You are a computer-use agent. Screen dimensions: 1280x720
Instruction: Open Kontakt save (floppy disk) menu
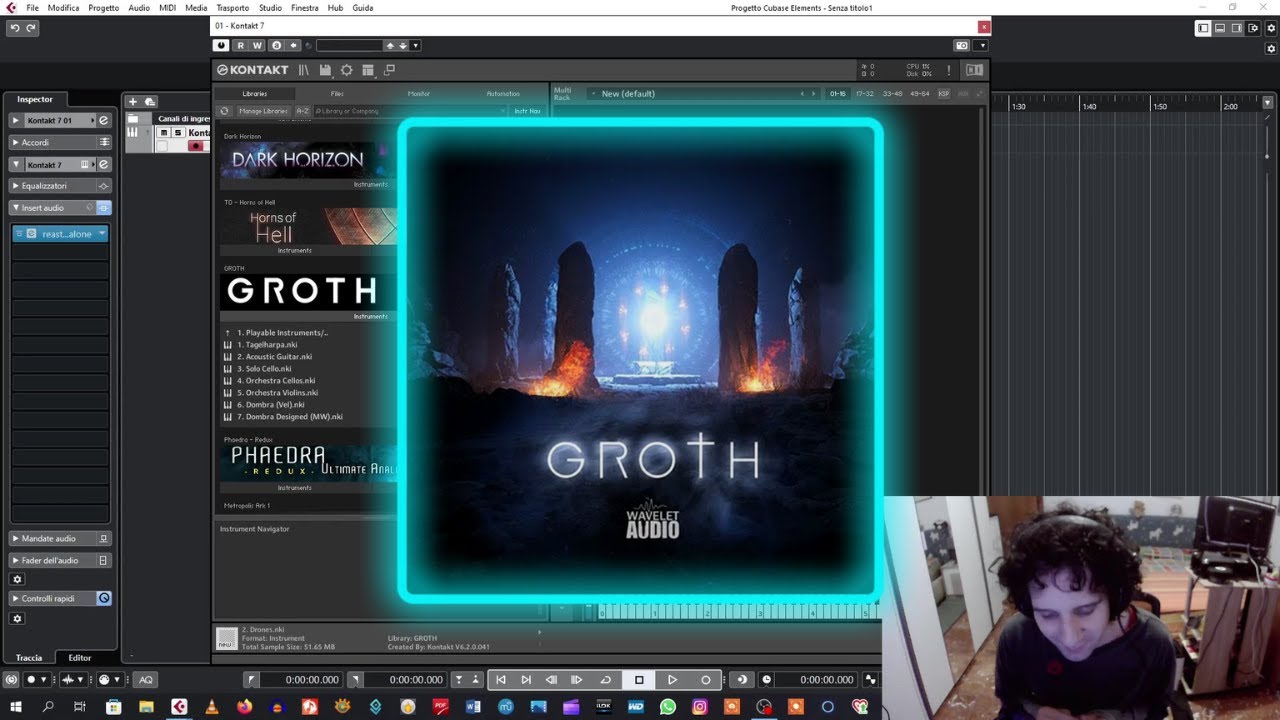pos(325,70)
